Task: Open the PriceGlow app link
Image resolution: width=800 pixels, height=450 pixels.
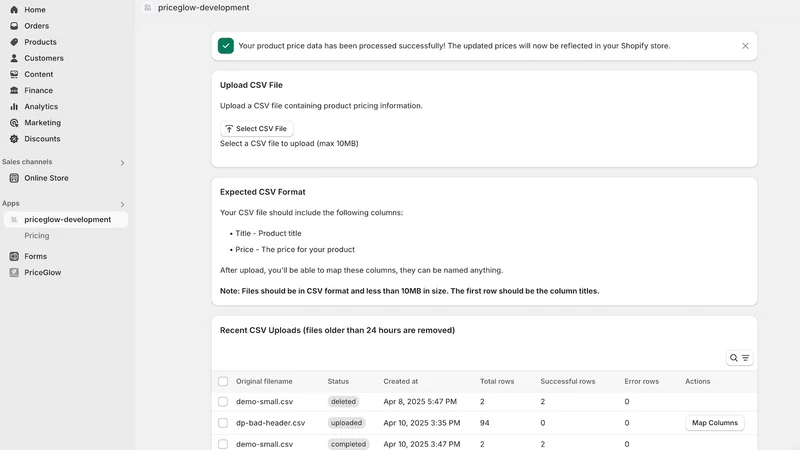Action: [x=42, y=272]
